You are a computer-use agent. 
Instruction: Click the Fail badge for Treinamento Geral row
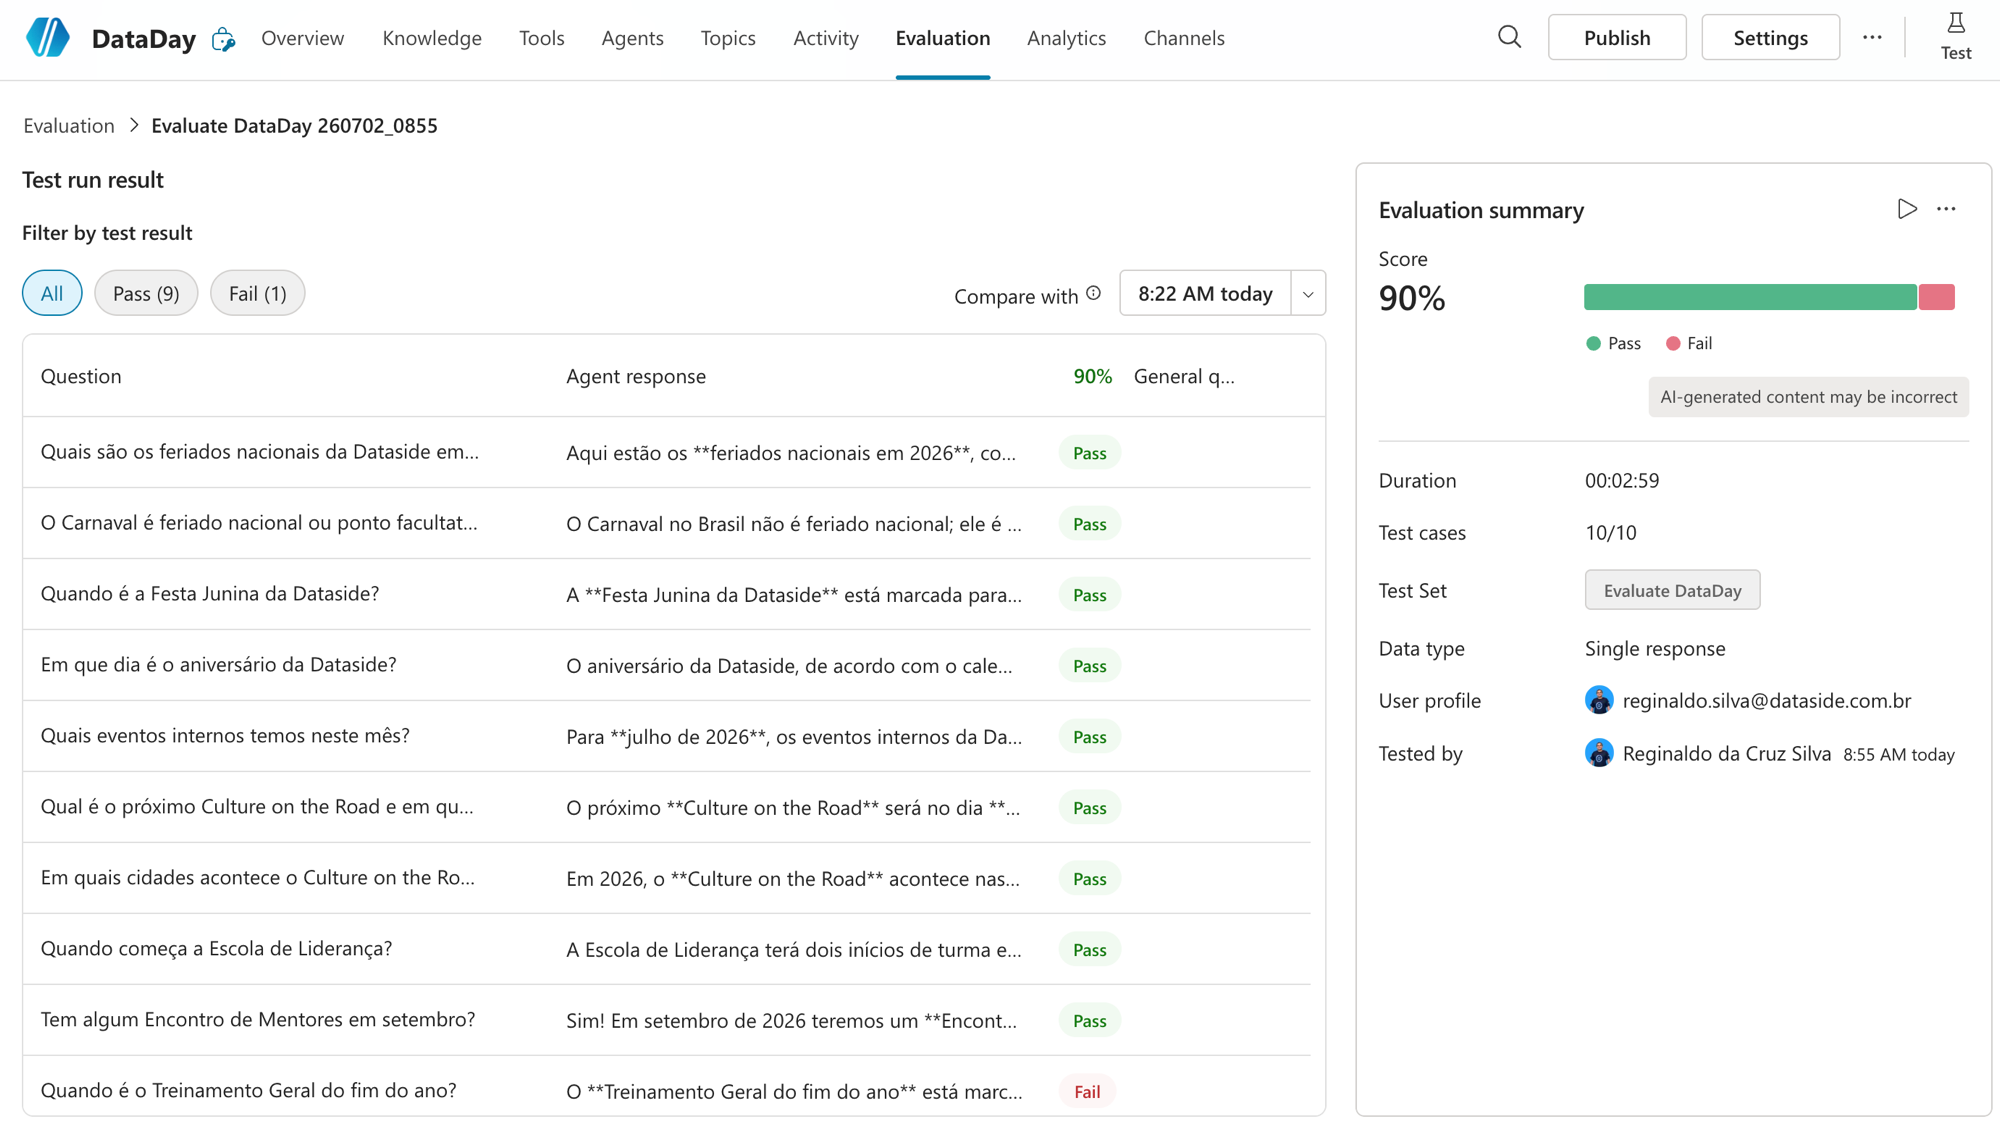click(1087, 1092)
